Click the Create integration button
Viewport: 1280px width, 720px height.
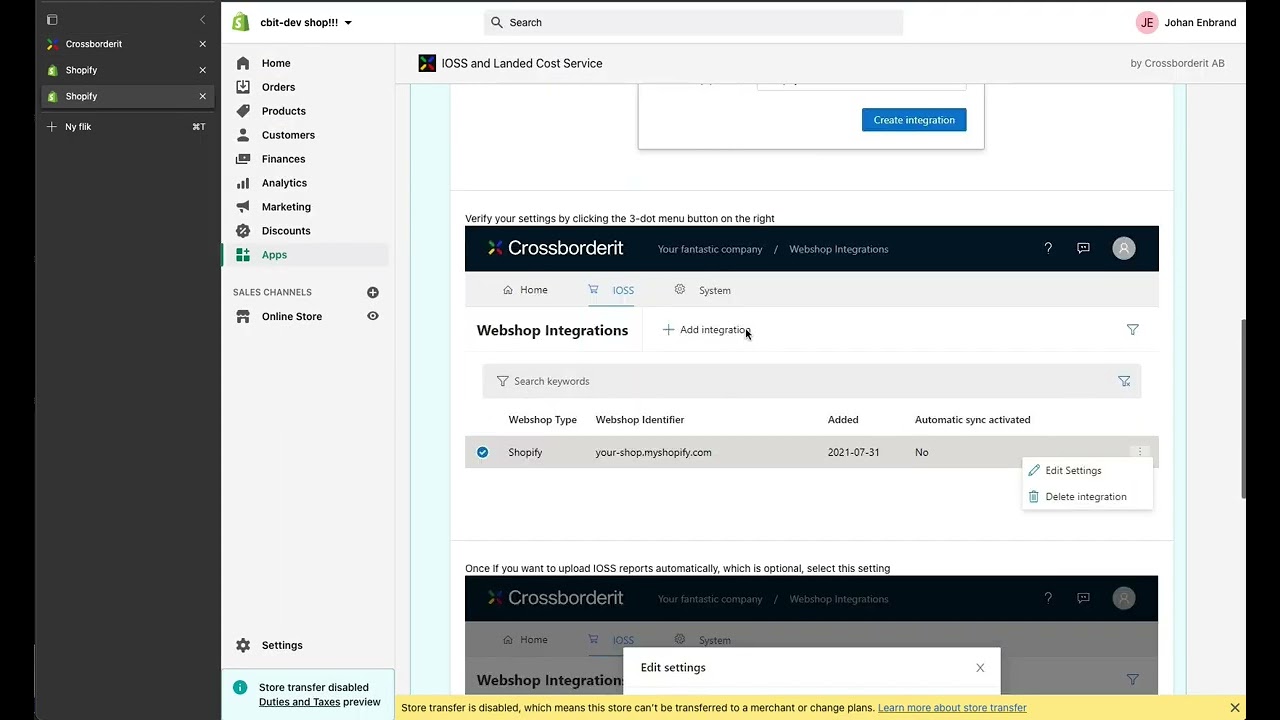tap(914, 120)
